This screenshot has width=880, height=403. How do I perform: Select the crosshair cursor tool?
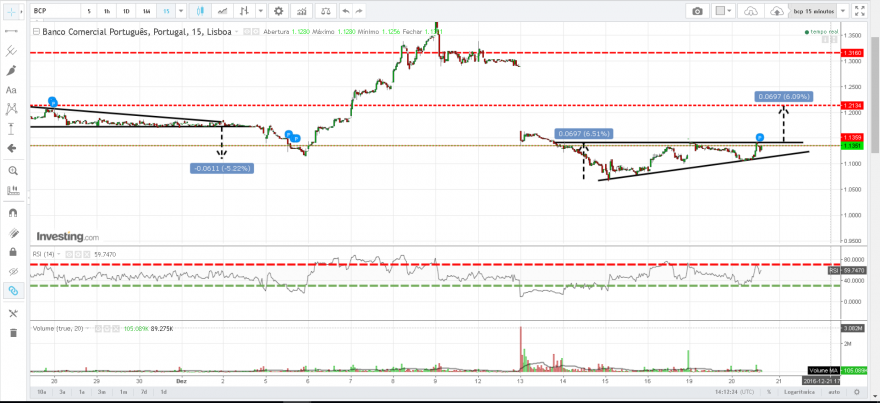11,11
